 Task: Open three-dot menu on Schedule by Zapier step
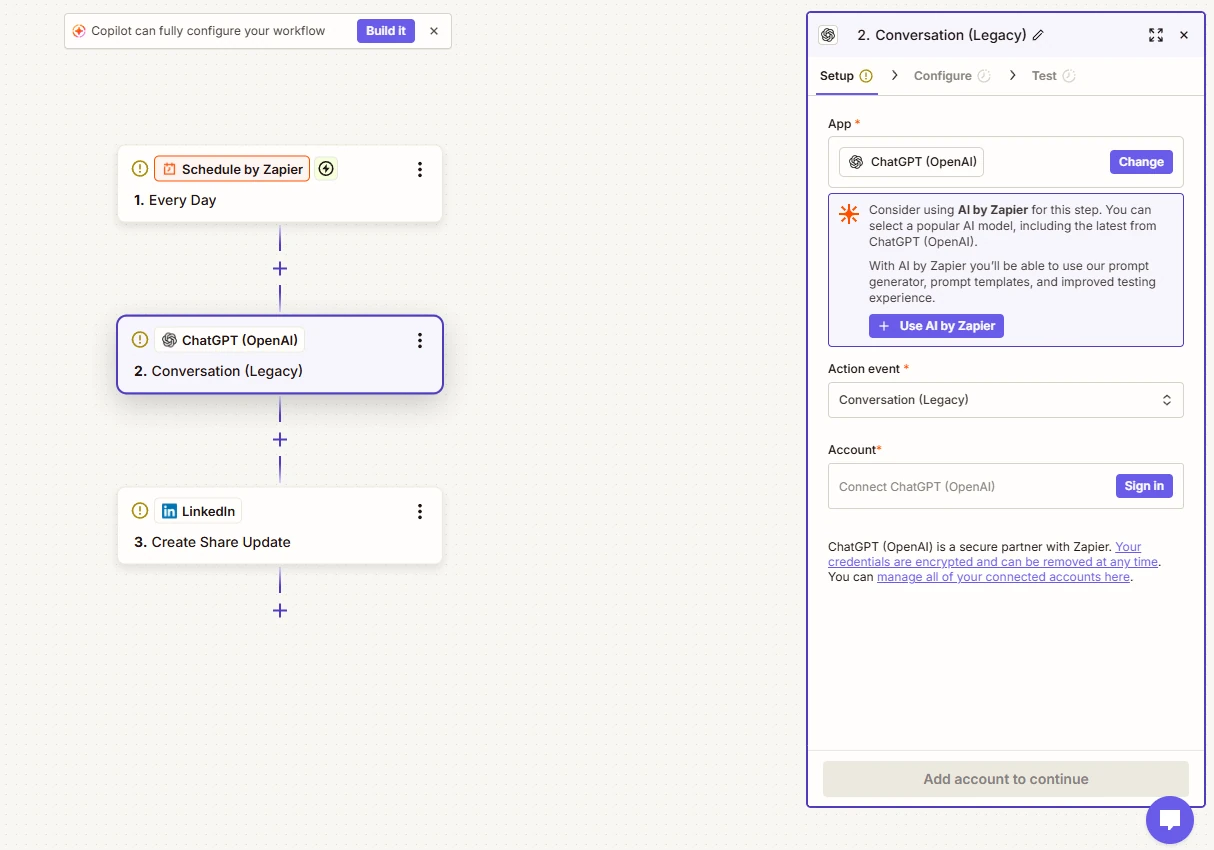click(420, 169)
